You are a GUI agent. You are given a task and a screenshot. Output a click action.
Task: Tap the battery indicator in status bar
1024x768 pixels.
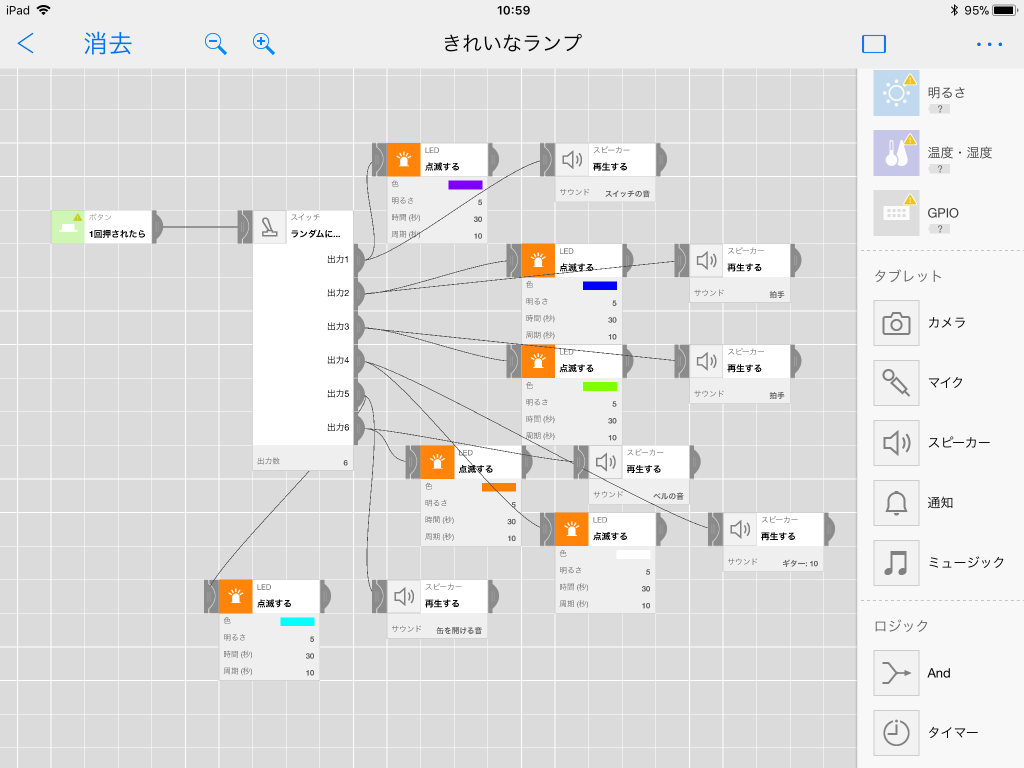tap(1004, 10)
